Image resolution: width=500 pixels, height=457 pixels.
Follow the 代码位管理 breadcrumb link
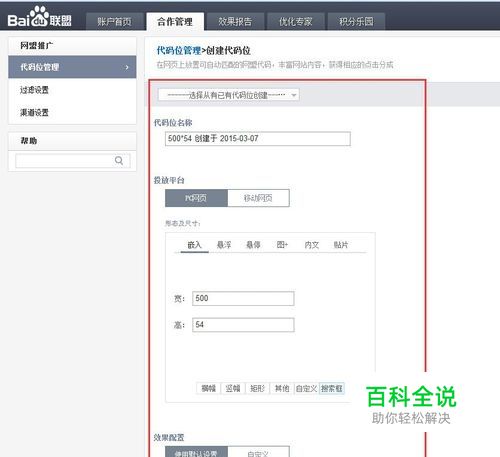(179, 51)
